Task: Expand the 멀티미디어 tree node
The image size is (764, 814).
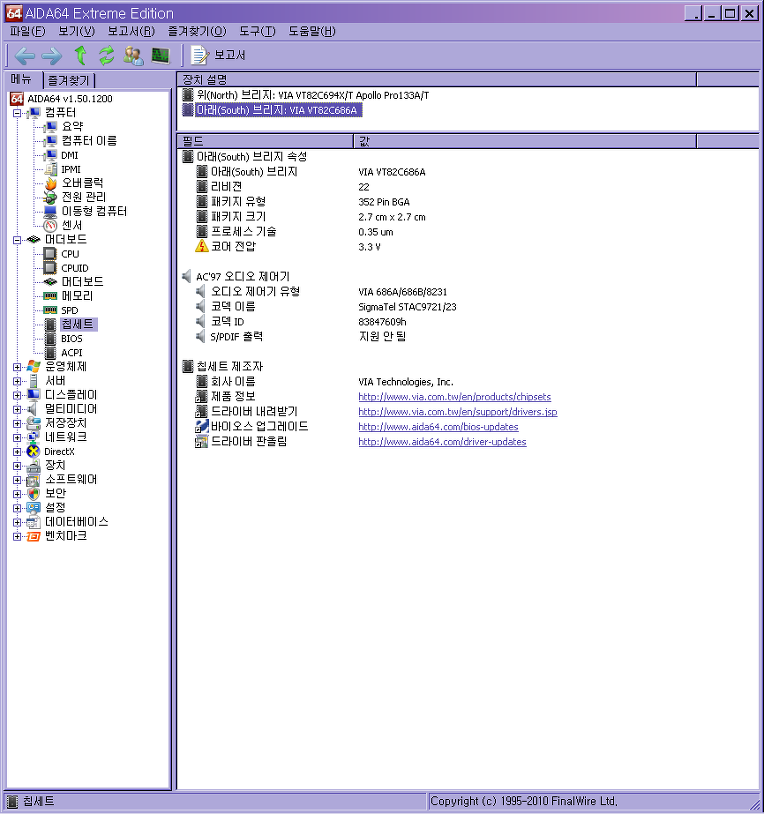Action: tap(17, 410)
